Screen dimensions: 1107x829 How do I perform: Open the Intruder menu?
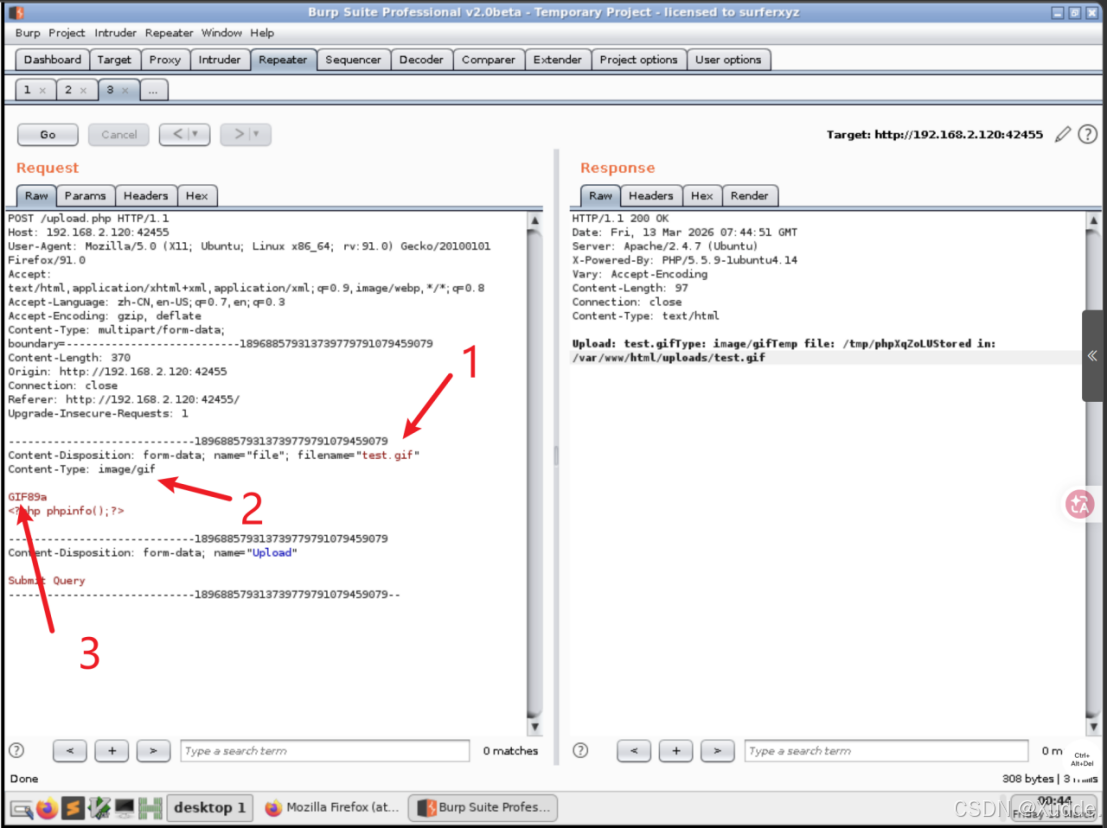pyautogui.click(x=115, y=33)
